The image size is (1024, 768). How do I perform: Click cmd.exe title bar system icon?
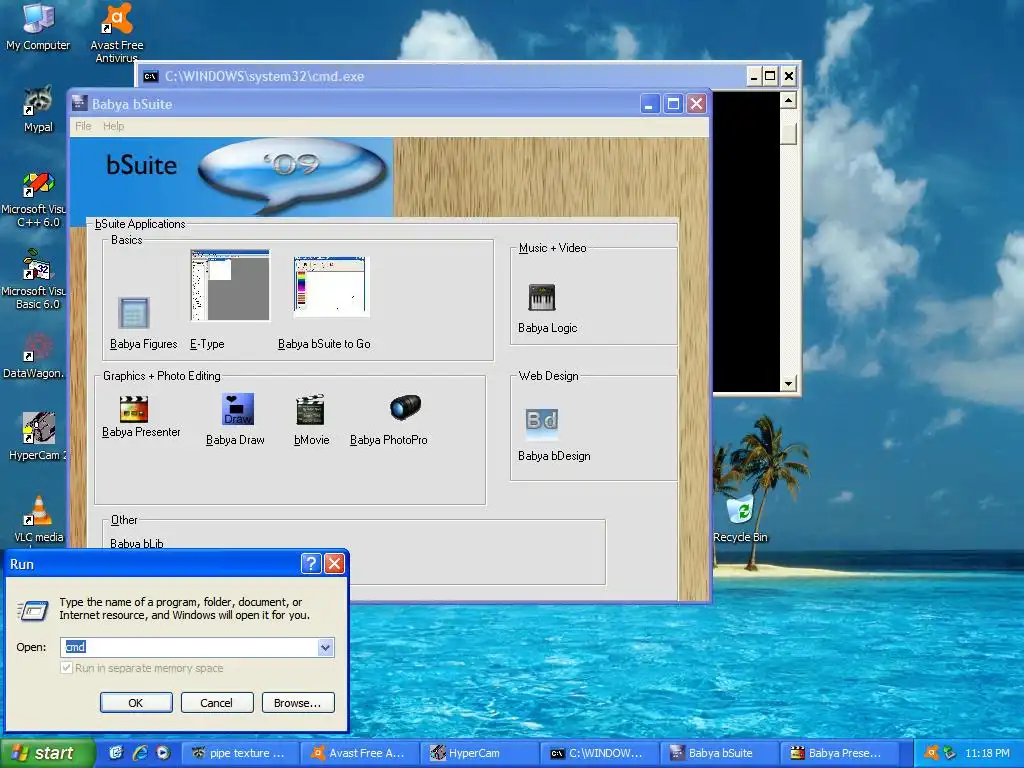[x=151, y=76]
